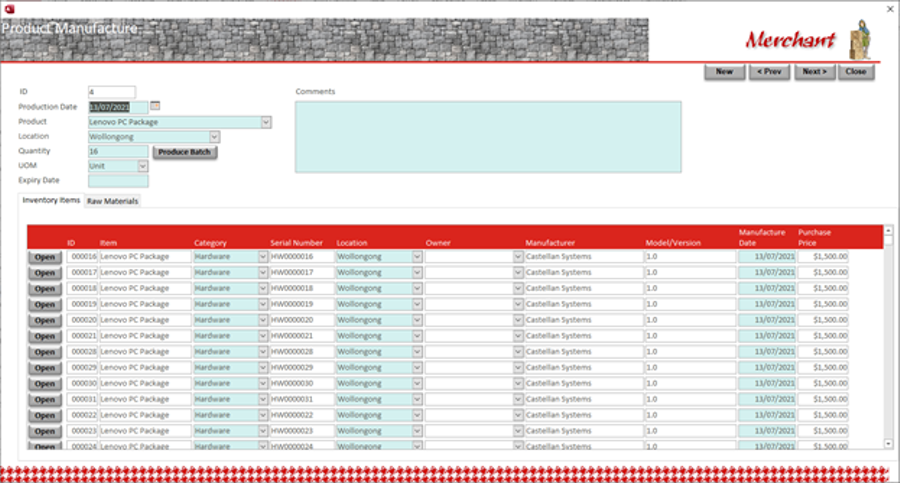Click the Serial Number column header
Screen dimensions: 900x483
(x=296, y=243)
